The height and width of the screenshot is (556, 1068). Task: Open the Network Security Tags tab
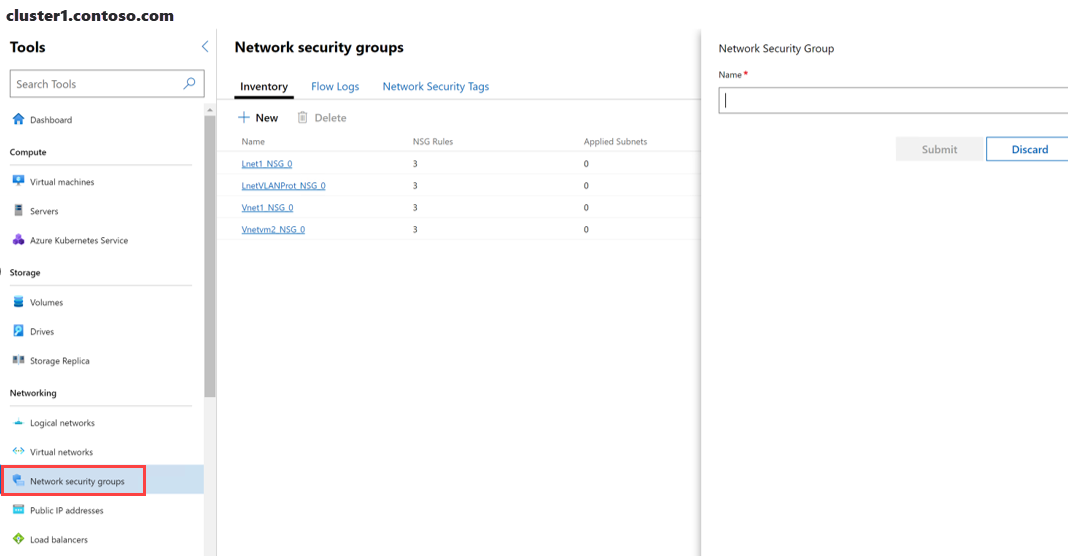(435, 87)
